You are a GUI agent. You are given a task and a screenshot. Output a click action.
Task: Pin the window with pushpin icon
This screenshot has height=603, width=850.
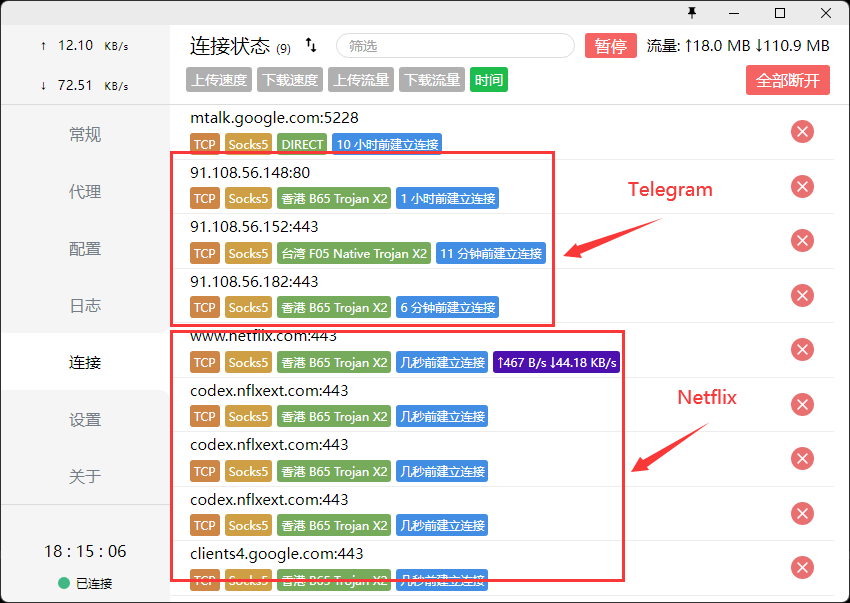[x=691, y=12]
